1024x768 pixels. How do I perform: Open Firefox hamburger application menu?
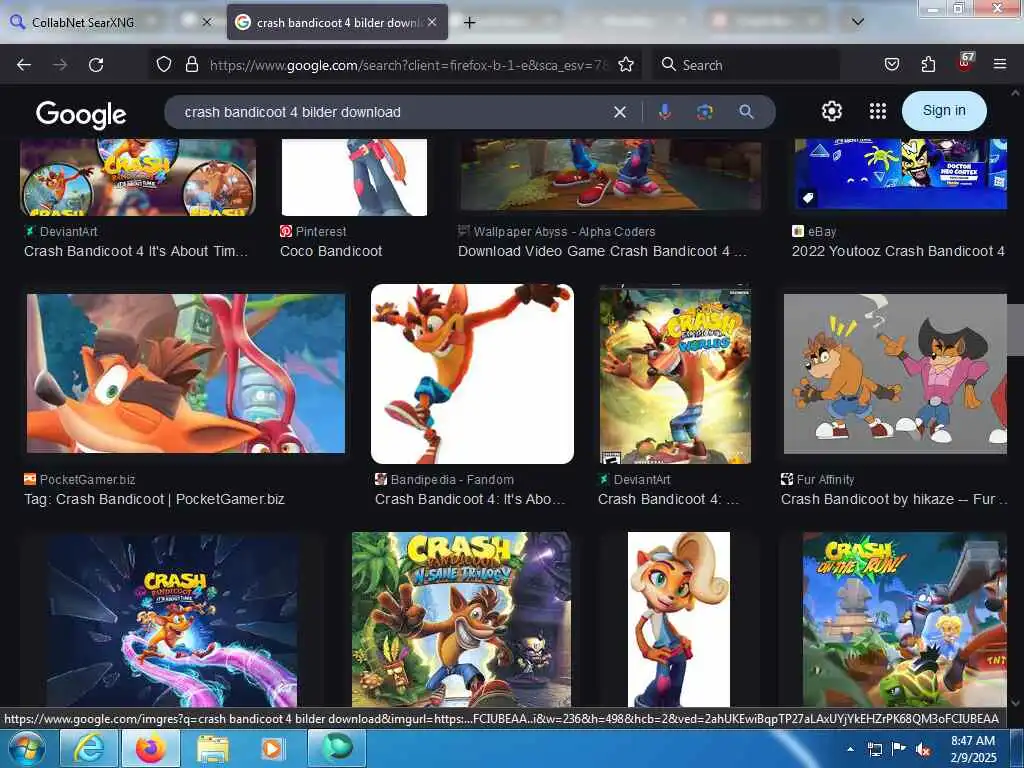coord(999,64)
